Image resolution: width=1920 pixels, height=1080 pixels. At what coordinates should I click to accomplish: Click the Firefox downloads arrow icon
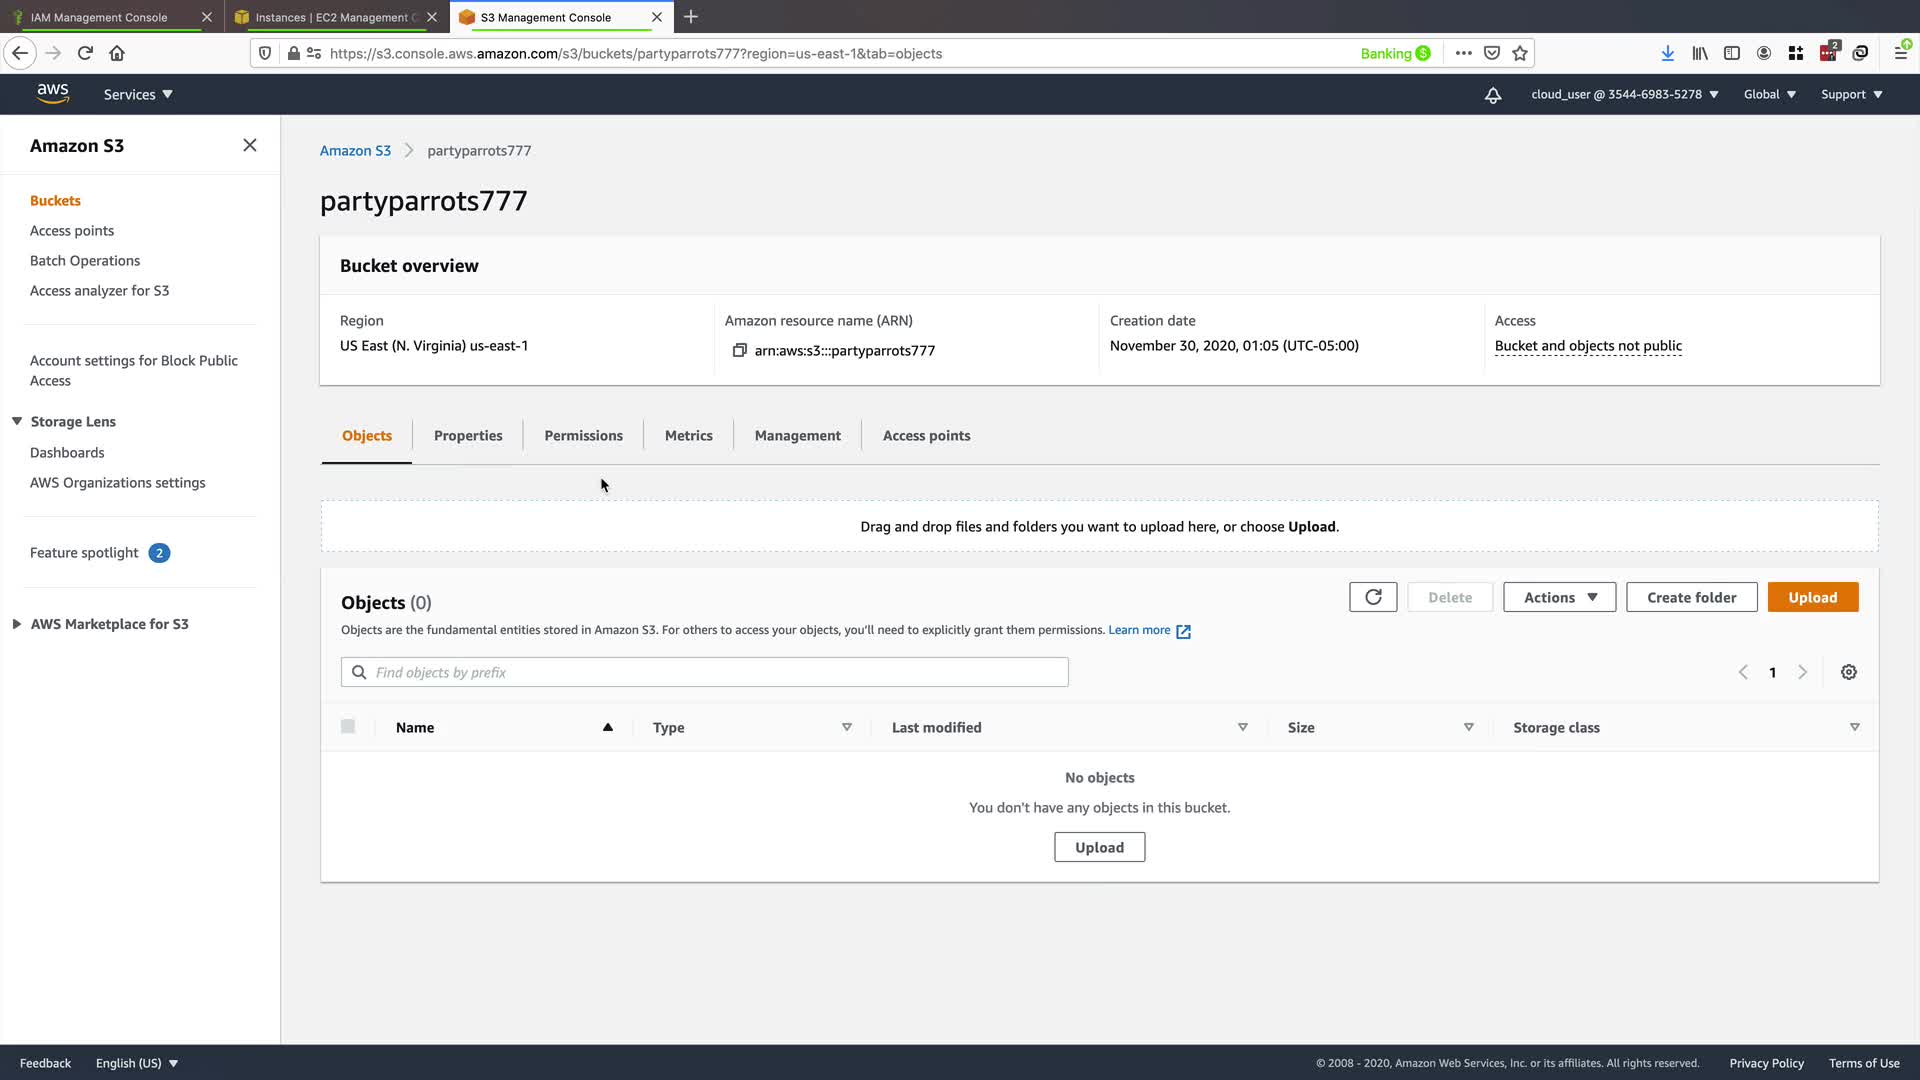(x=1667, y=53)
